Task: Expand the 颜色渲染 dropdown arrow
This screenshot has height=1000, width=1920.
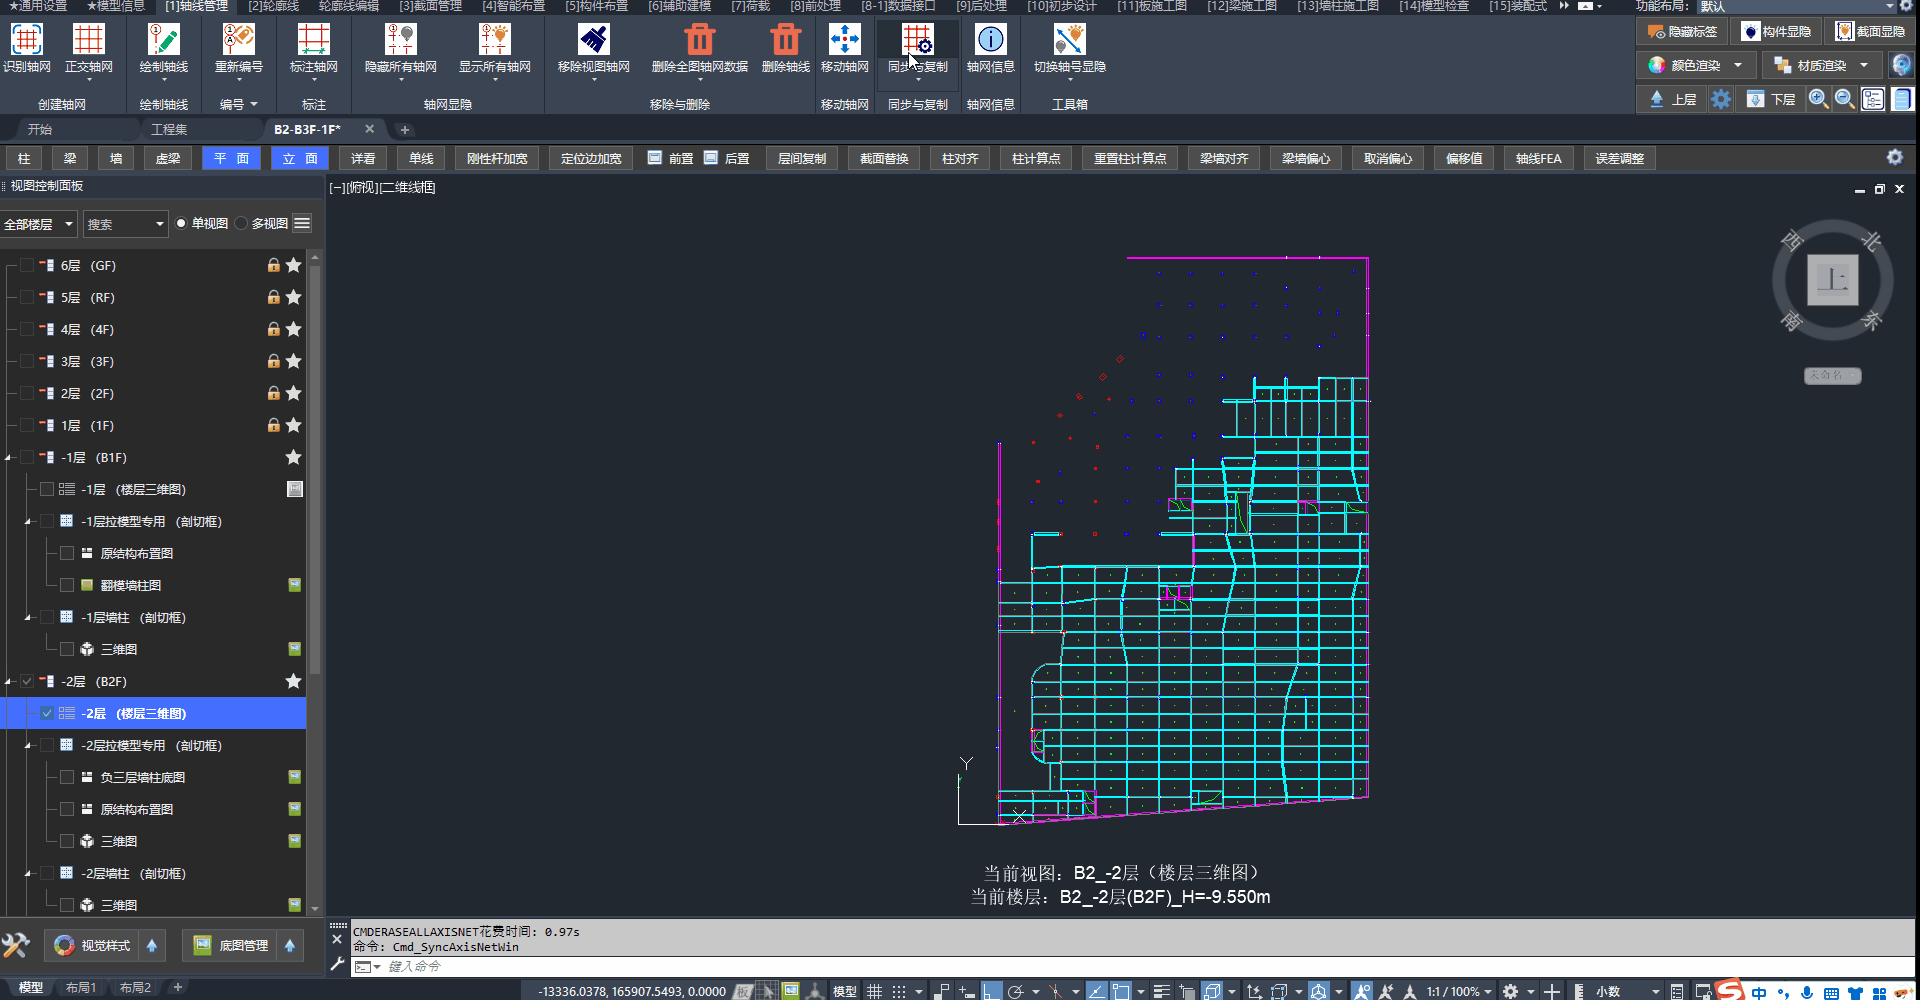Action: click(x=1738, y=66)
